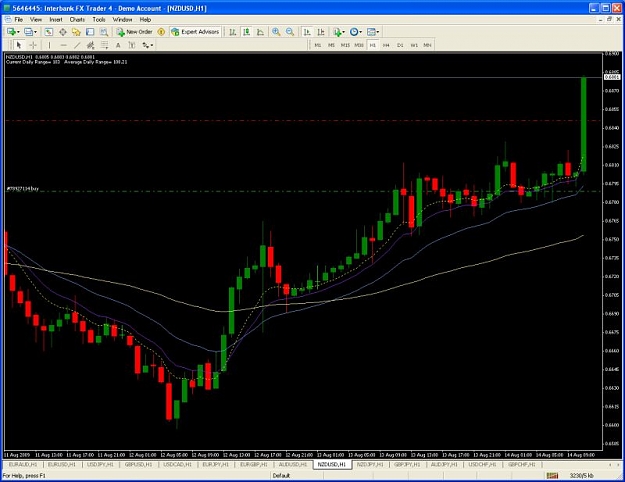Select the Text Label tool
Viewport: 625px width, 482px height.
tap(132, 45)
